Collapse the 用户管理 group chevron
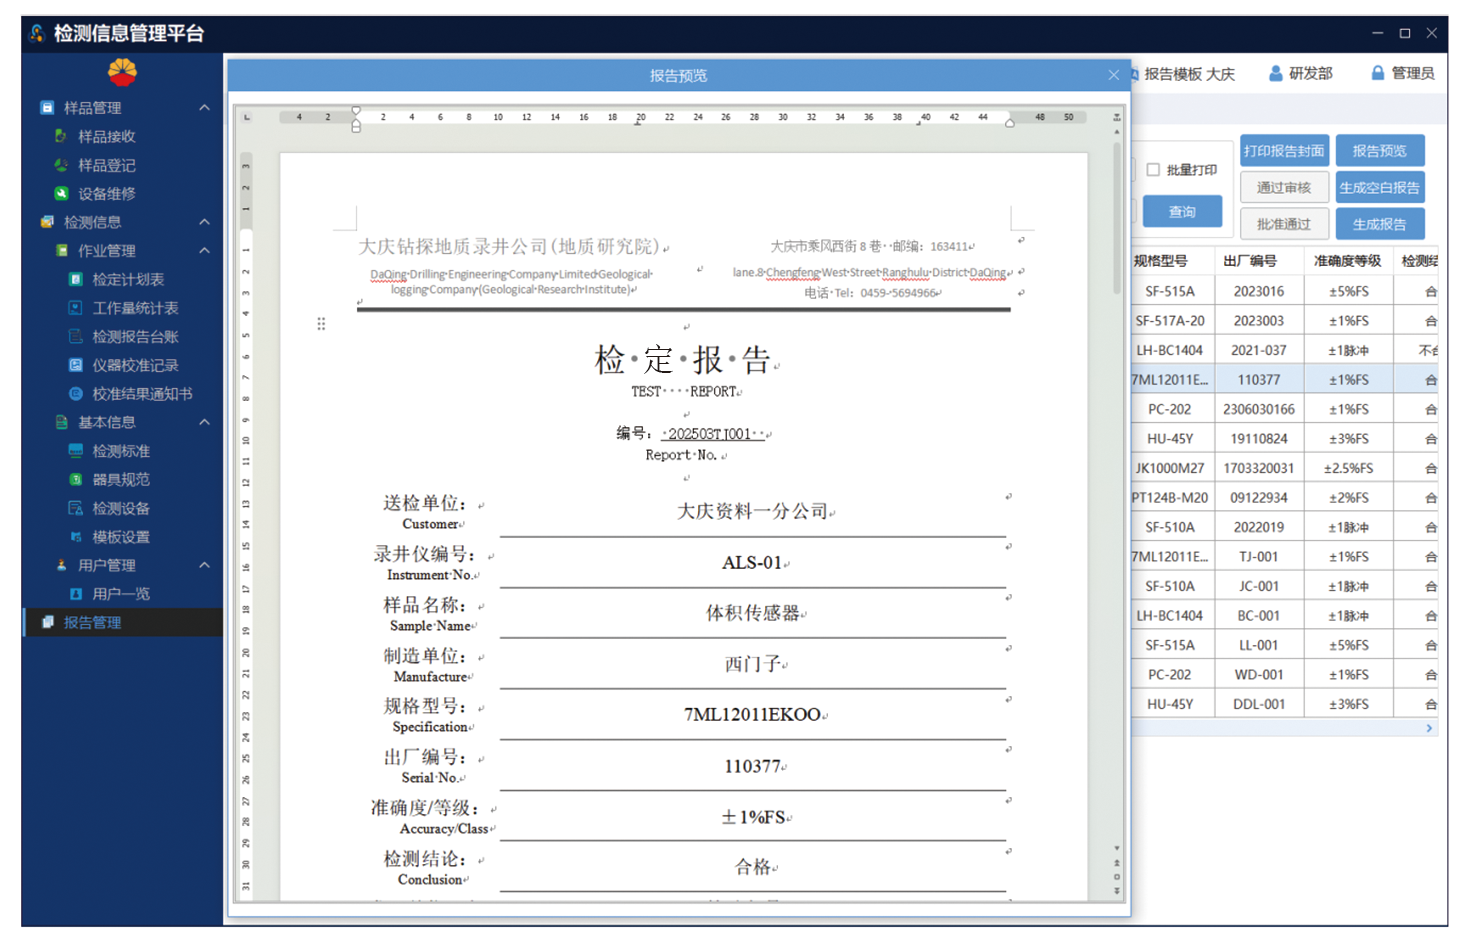 point(204,565)
